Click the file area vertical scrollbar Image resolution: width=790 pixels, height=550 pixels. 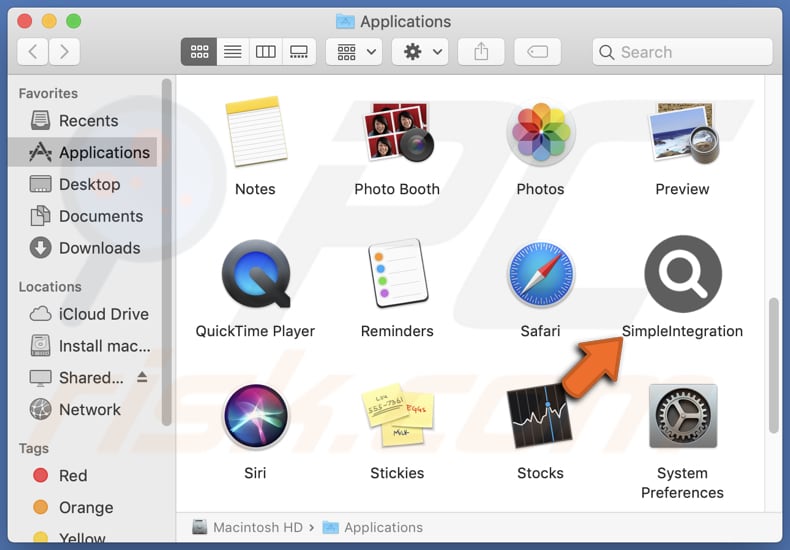774,365
